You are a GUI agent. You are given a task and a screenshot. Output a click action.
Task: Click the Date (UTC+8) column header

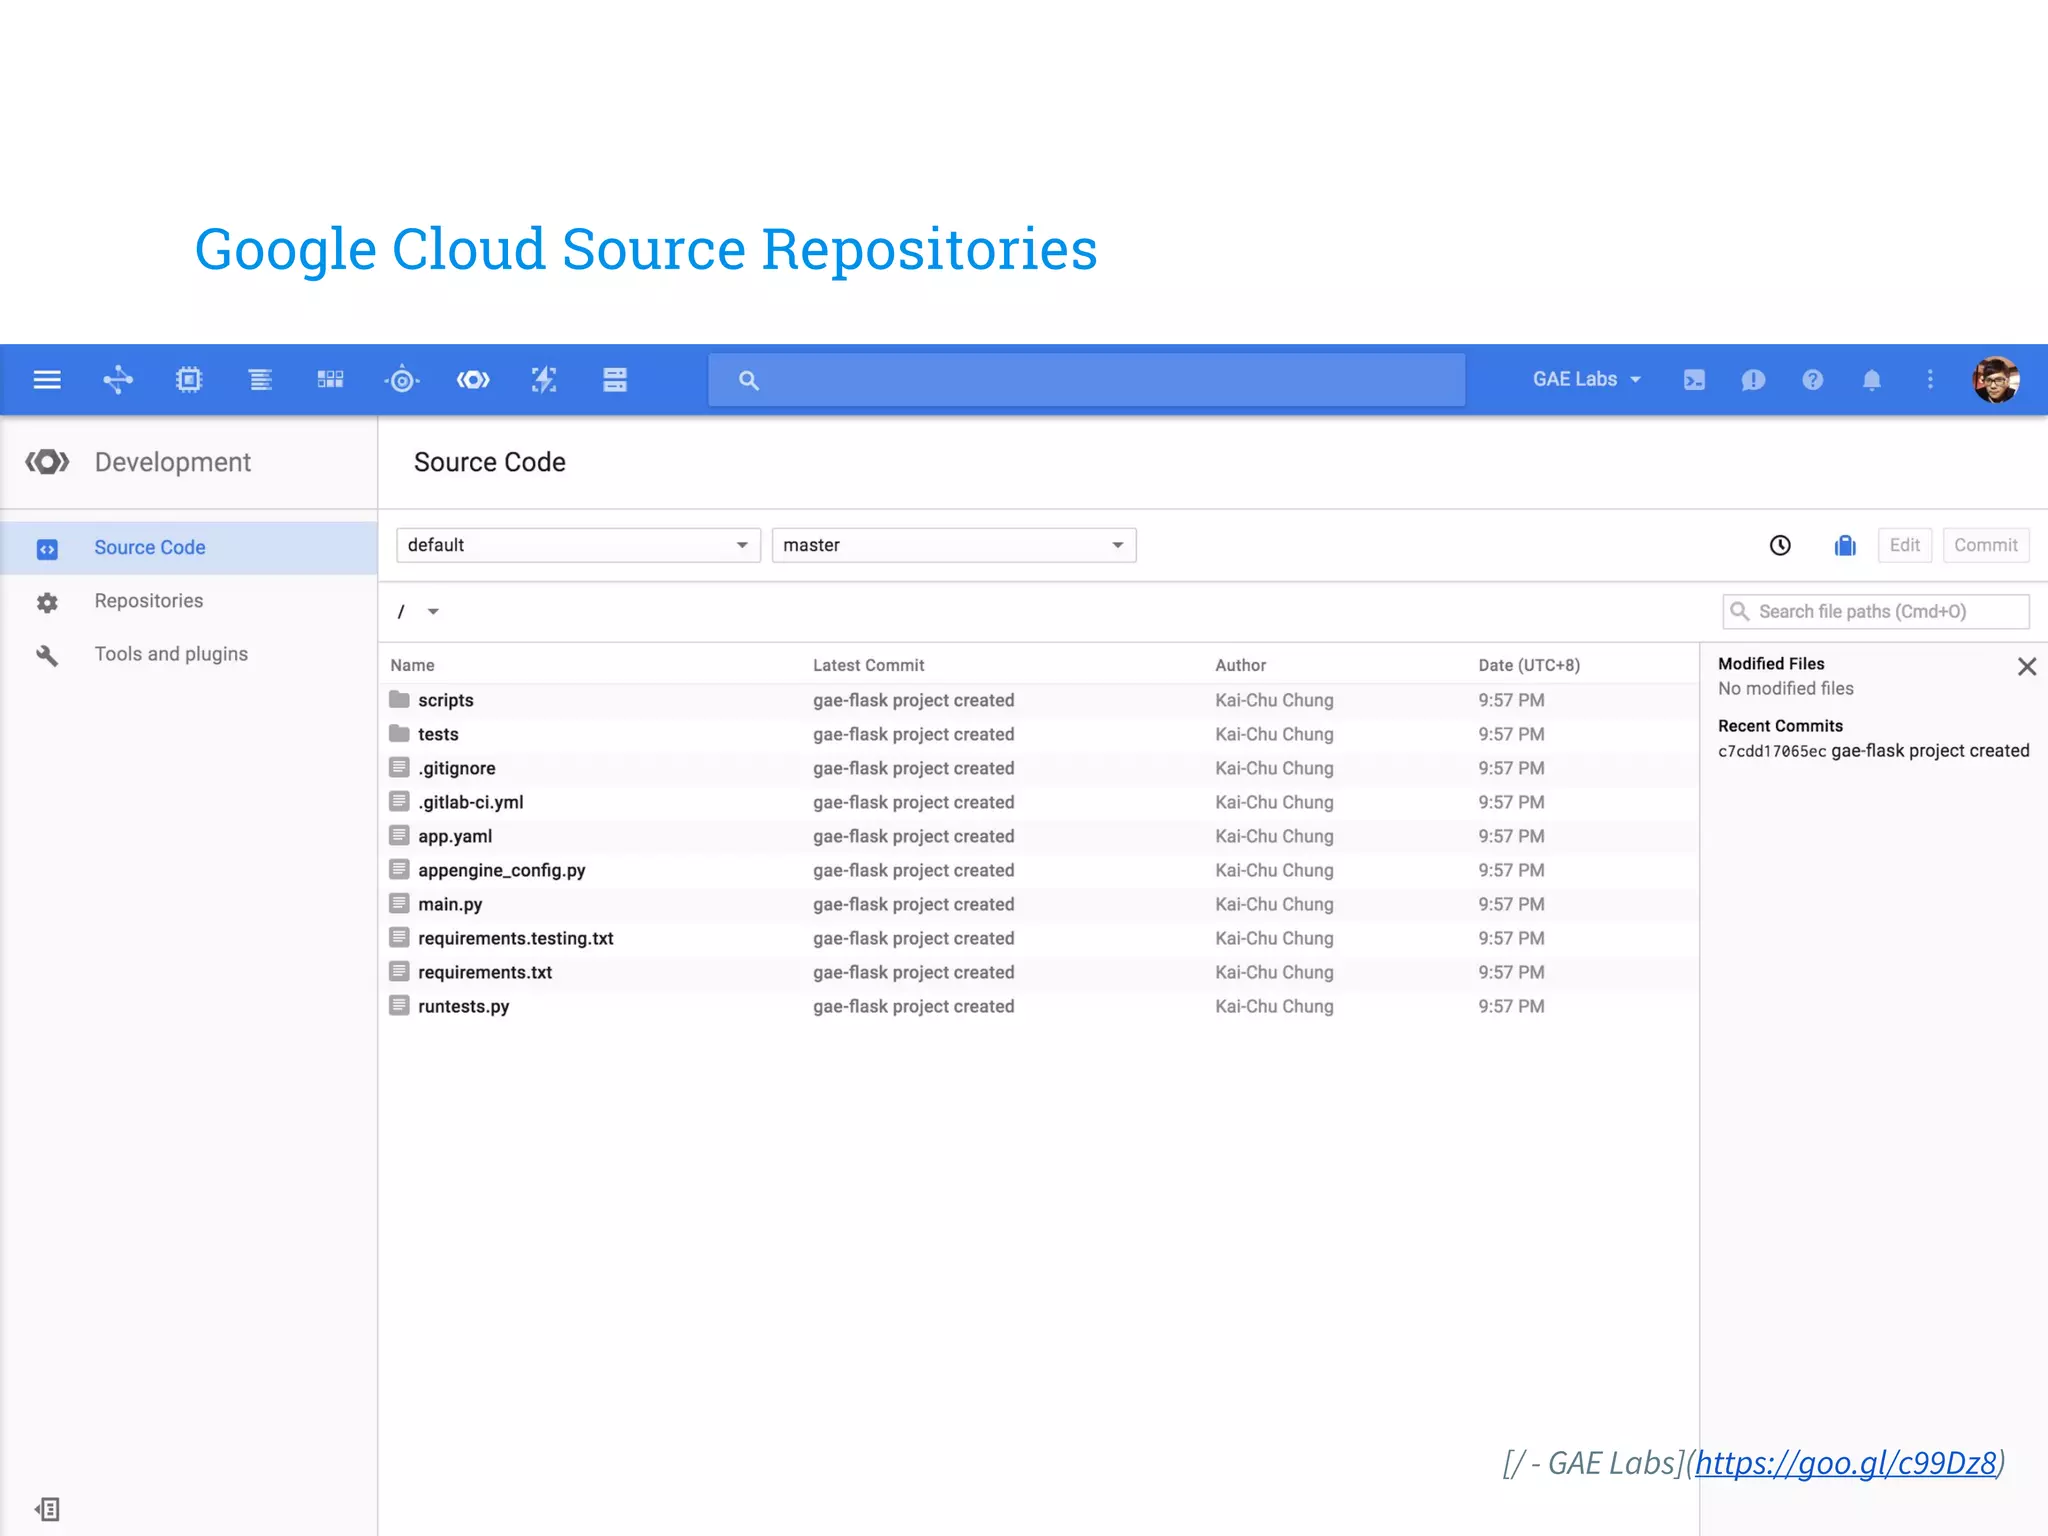1529,665
